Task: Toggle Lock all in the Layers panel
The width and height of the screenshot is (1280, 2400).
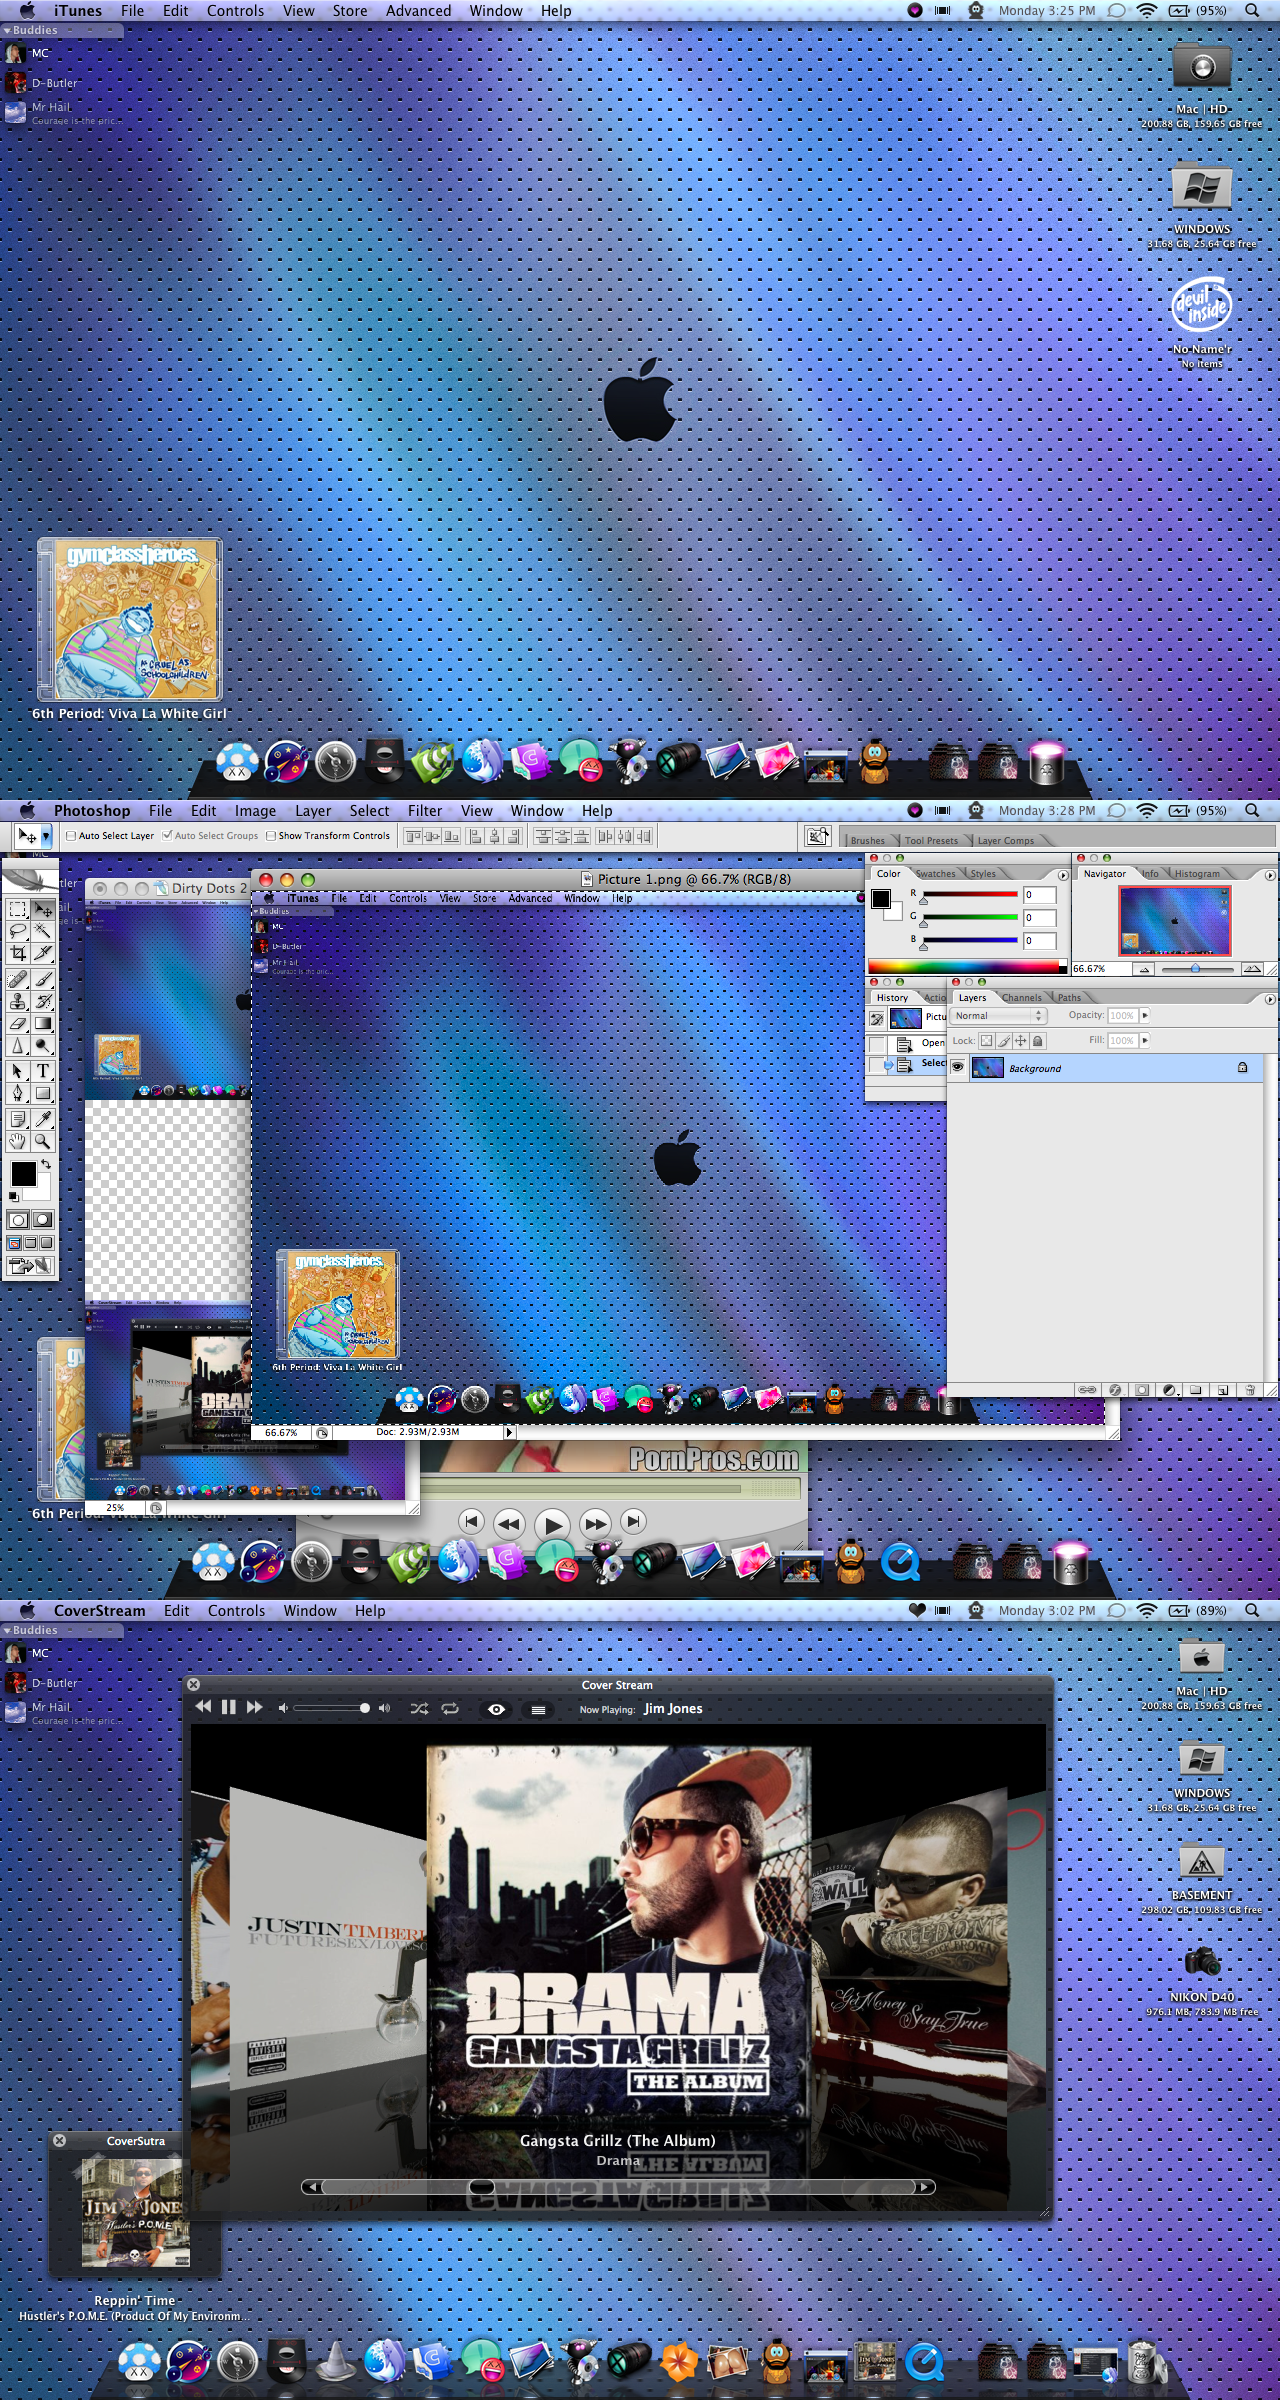Action: click(x=1038, y=1041)
